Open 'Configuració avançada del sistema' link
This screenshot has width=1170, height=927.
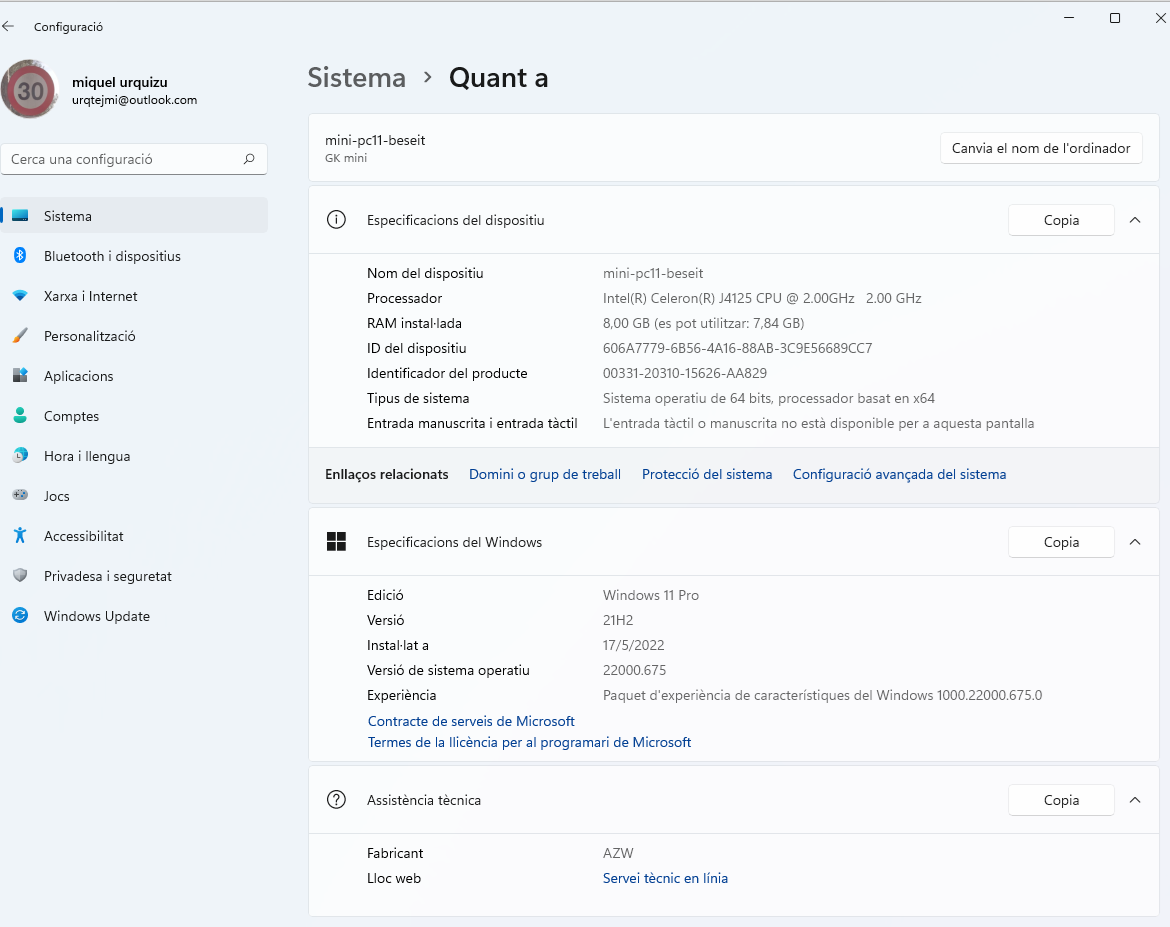(899, 474)
